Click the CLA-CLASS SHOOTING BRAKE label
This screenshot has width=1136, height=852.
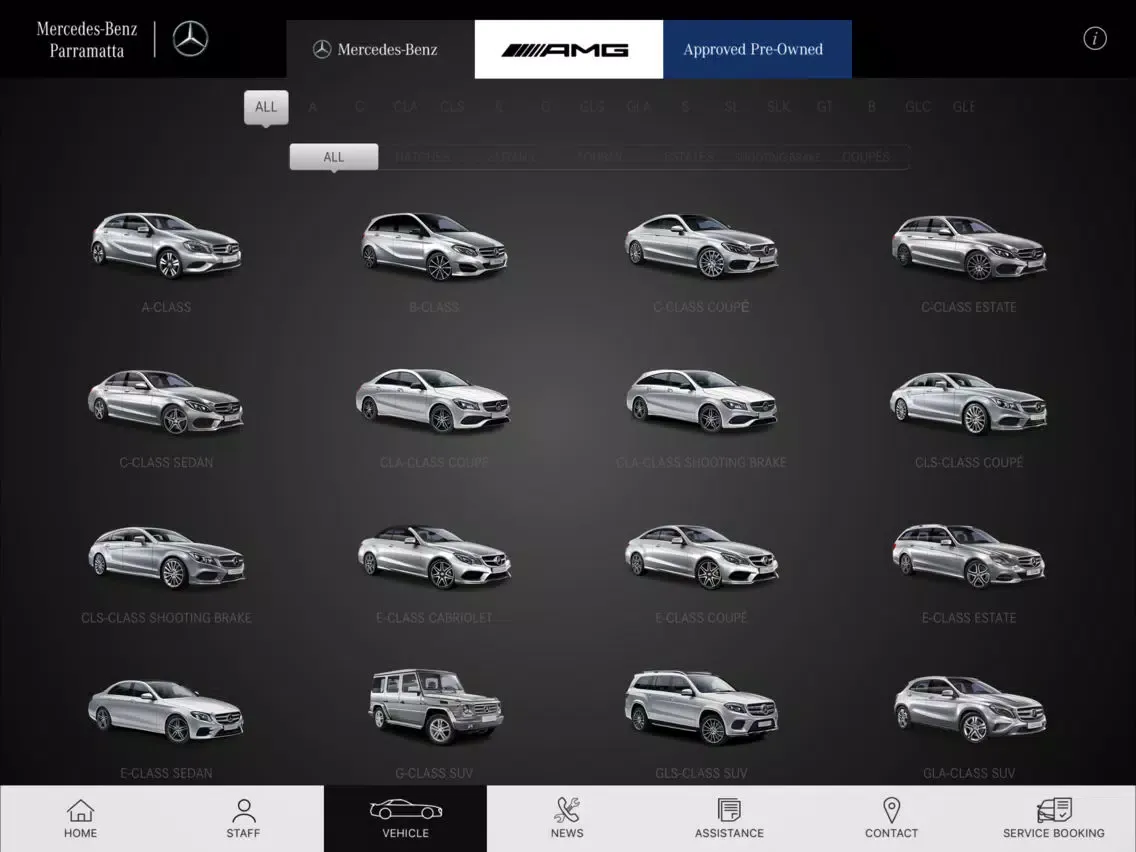(701, 462)
